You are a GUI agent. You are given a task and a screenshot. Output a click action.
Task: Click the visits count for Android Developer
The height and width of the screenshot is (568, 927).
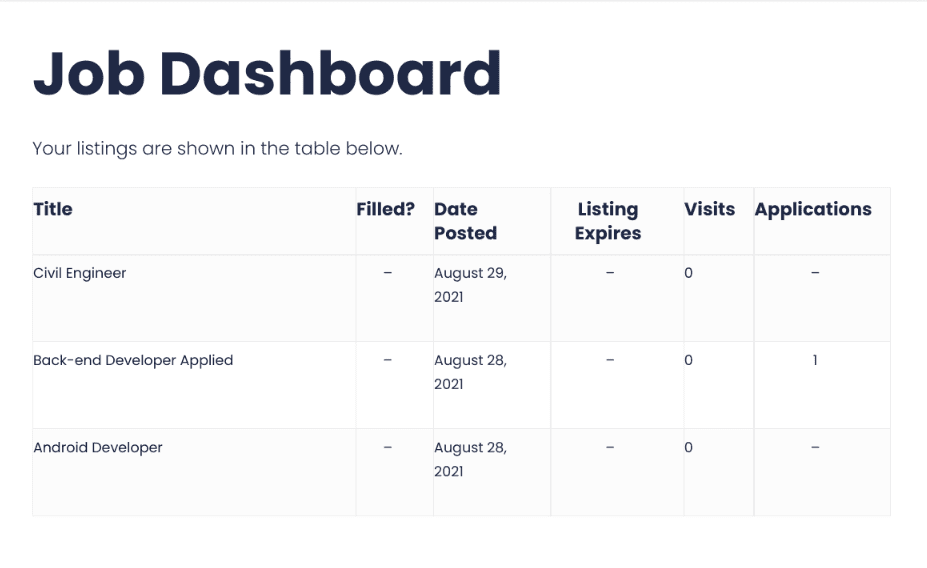(x=689, y=447)
